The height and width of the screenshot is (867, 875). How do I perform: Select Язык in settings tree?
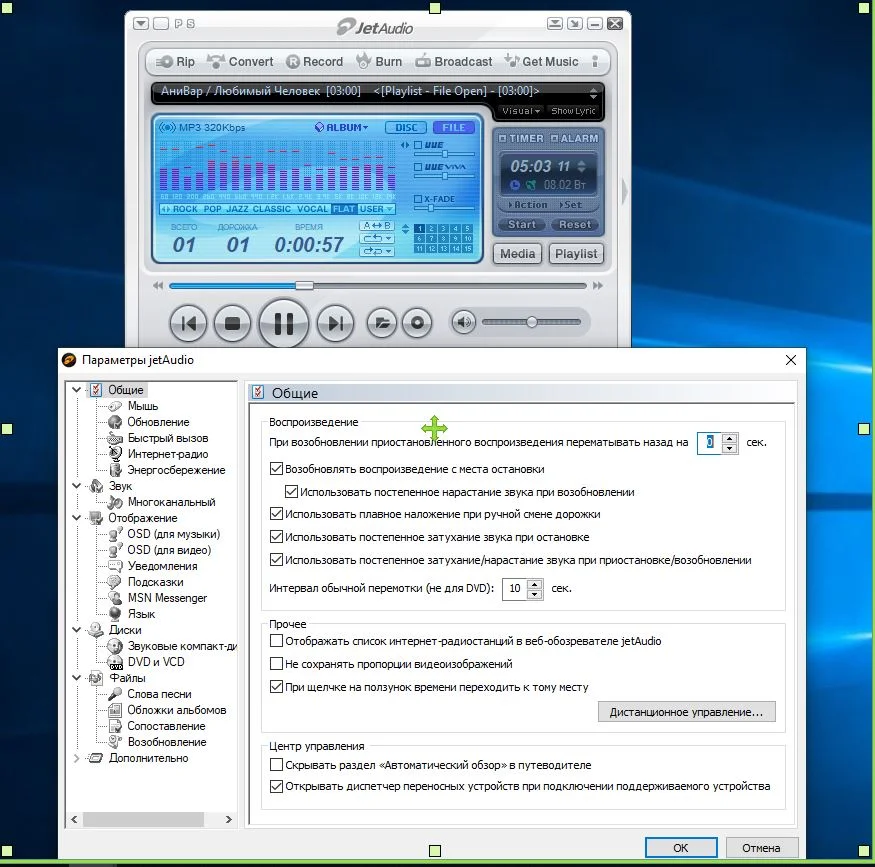point(141,614)
